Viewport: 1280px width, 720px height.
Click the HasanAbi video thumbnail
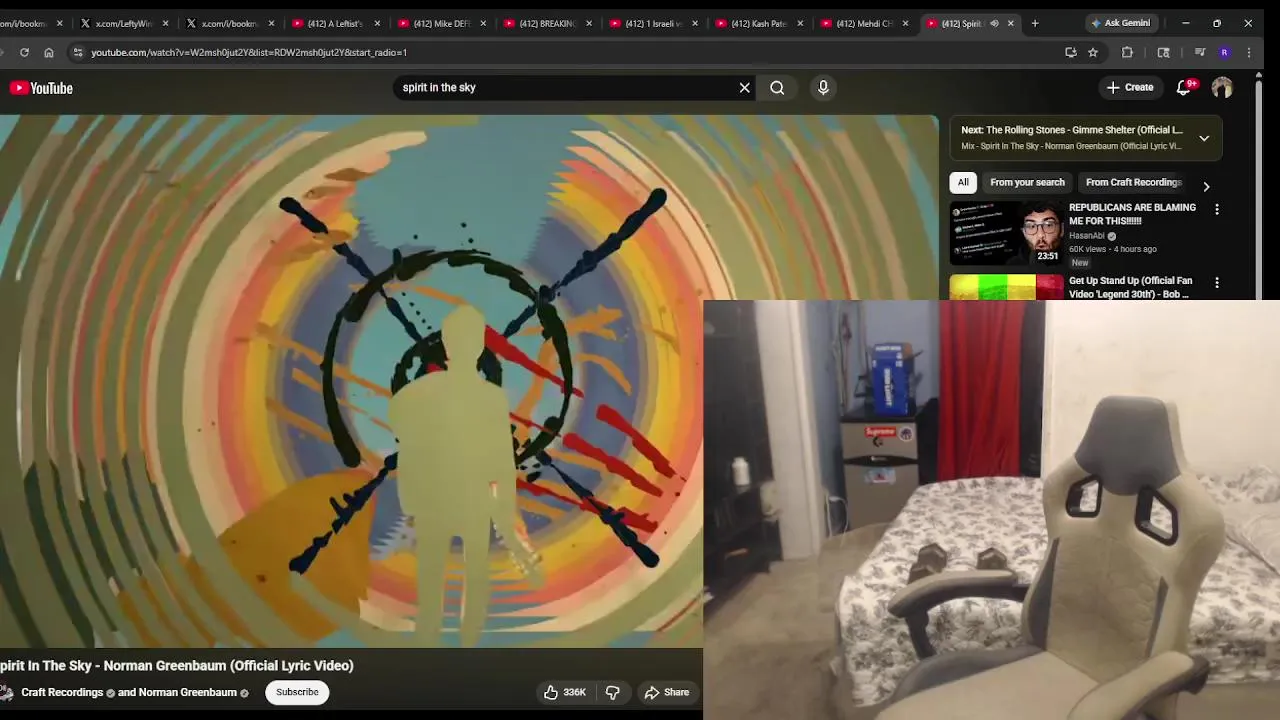[1006, 232]
